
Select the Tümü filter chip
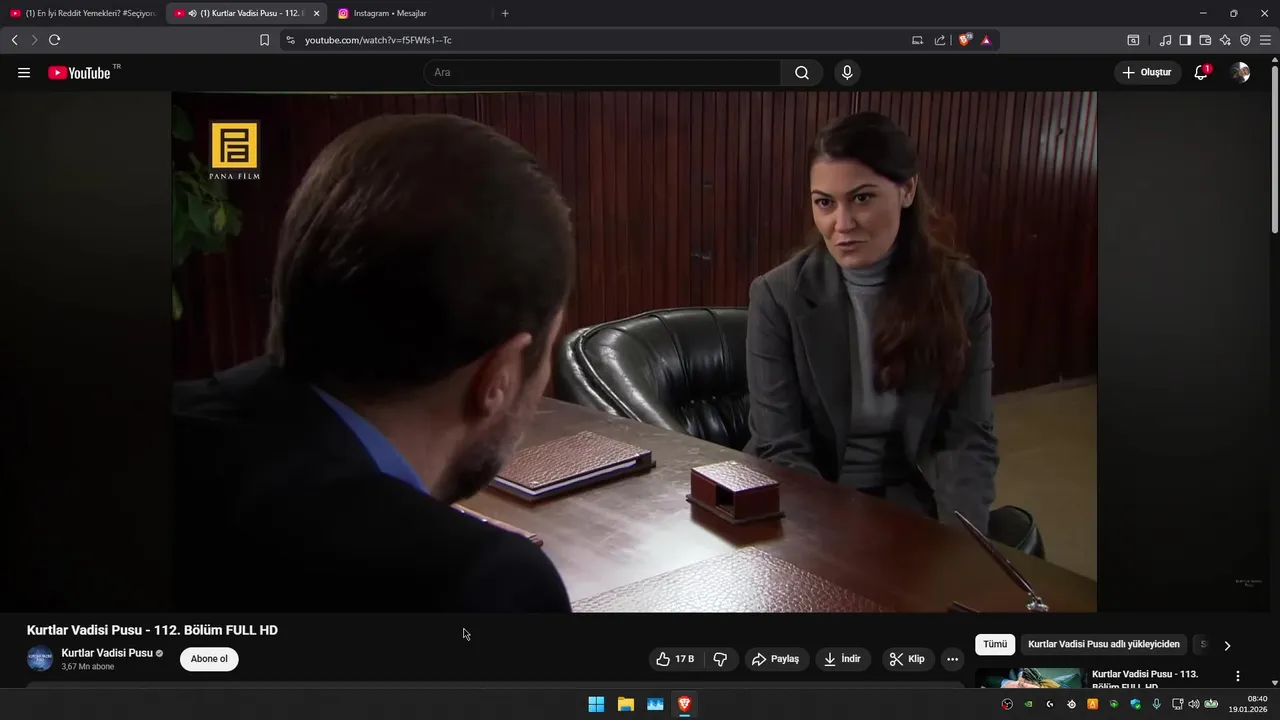(995, 645)
